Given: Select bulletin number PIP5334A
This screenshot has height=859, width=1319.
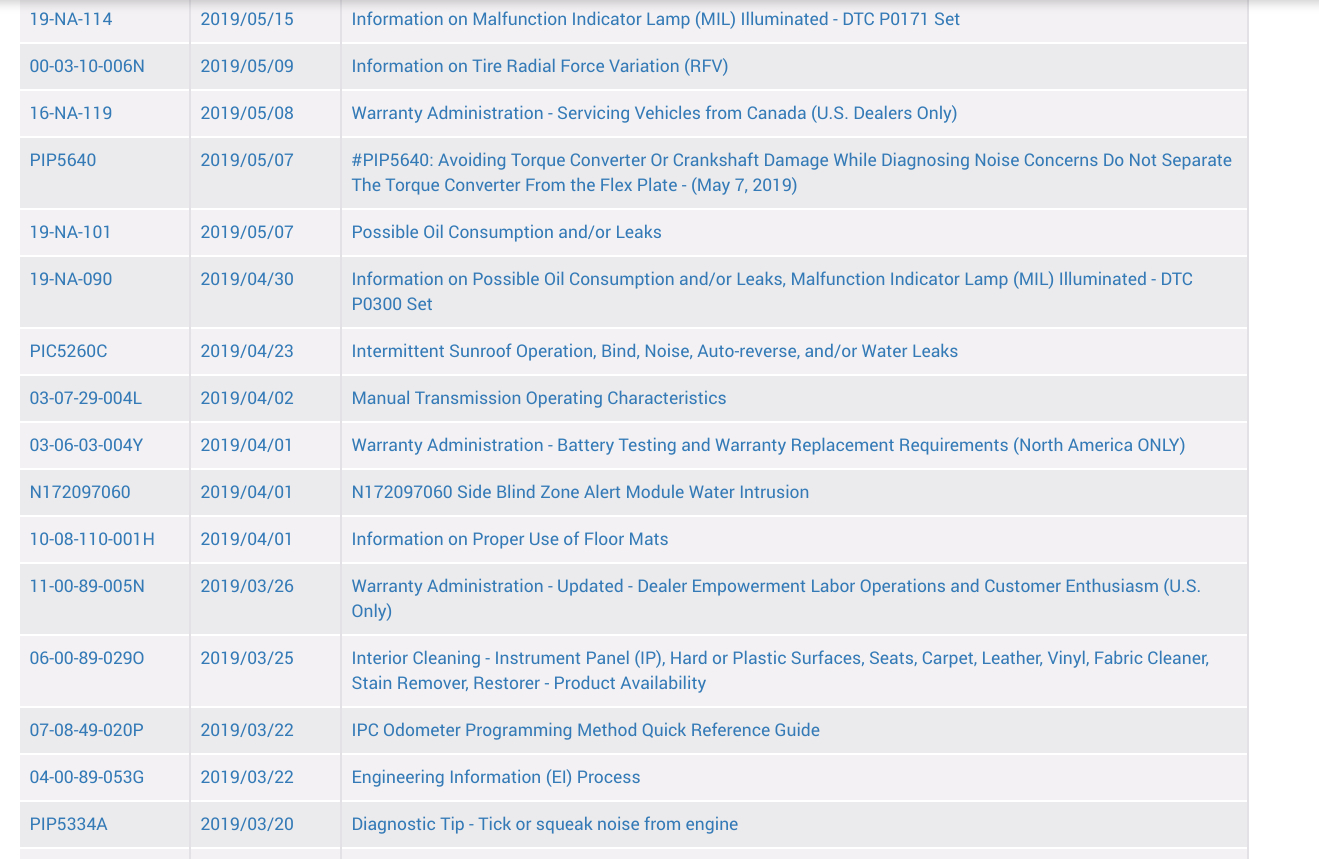Looking at the screenshot, I should tap(69, 824).
